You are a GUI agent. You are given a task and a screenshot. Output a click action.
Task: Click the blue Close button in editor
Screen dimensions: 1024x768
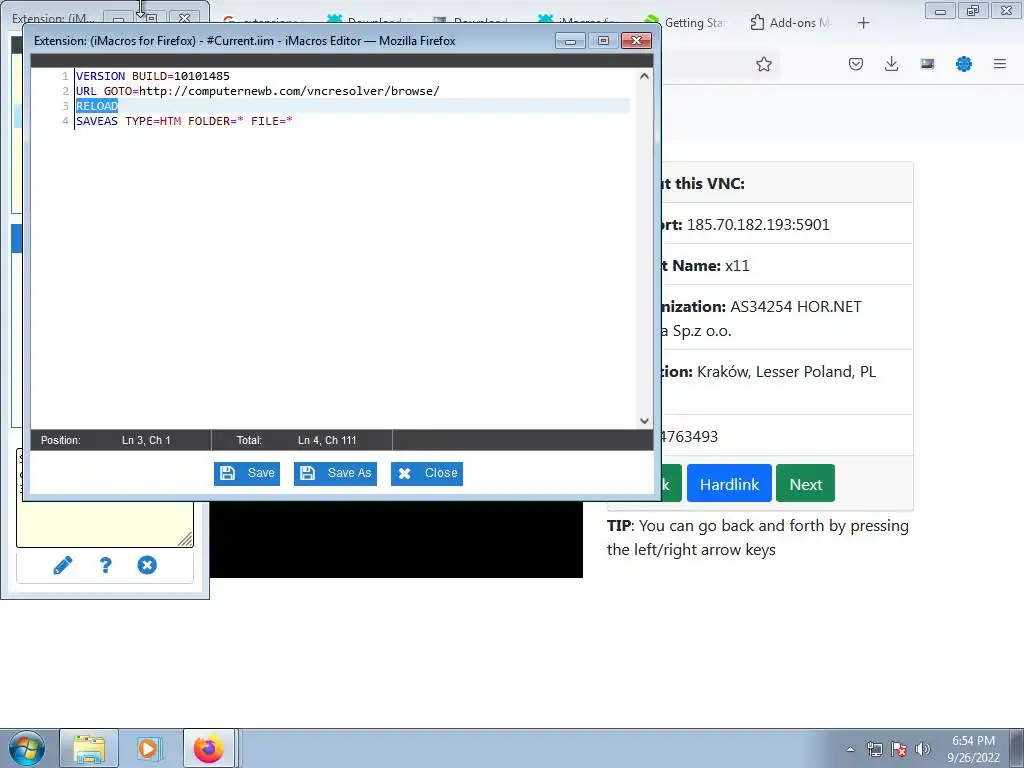[x=427, y=473]
